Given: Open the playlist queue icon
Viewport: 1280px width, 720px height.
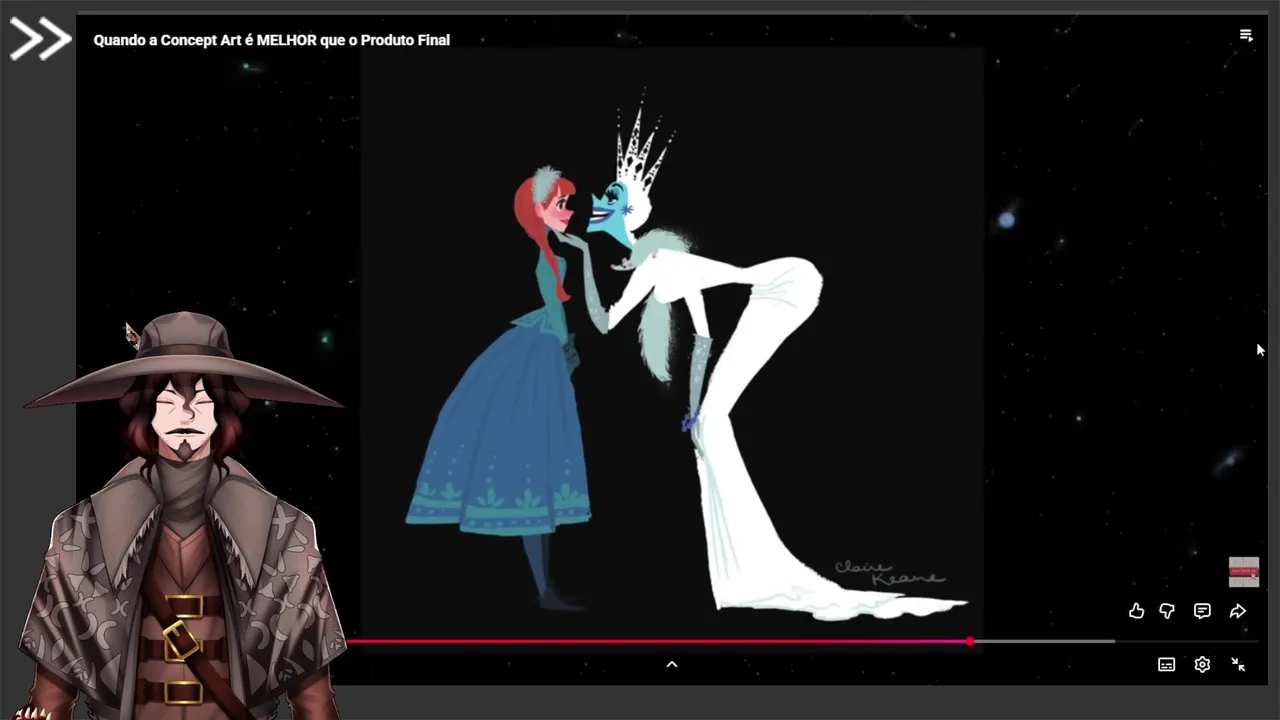Looking at the screenshot, I should (1246, 35).
